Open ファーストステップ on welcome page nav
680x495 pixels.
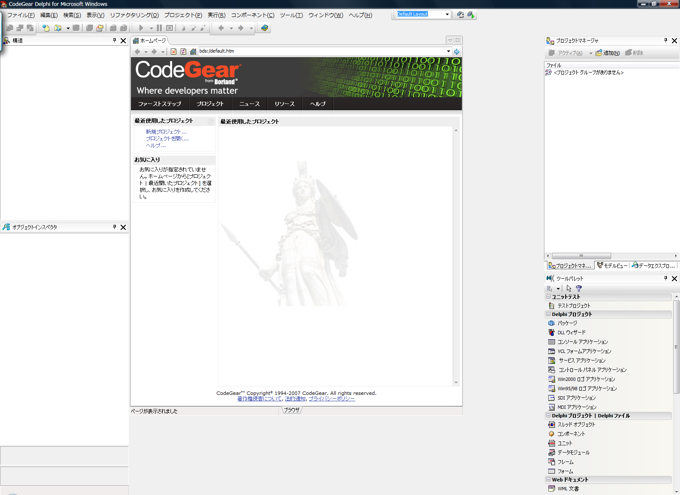pyautogui.click(x=160, y=104)
